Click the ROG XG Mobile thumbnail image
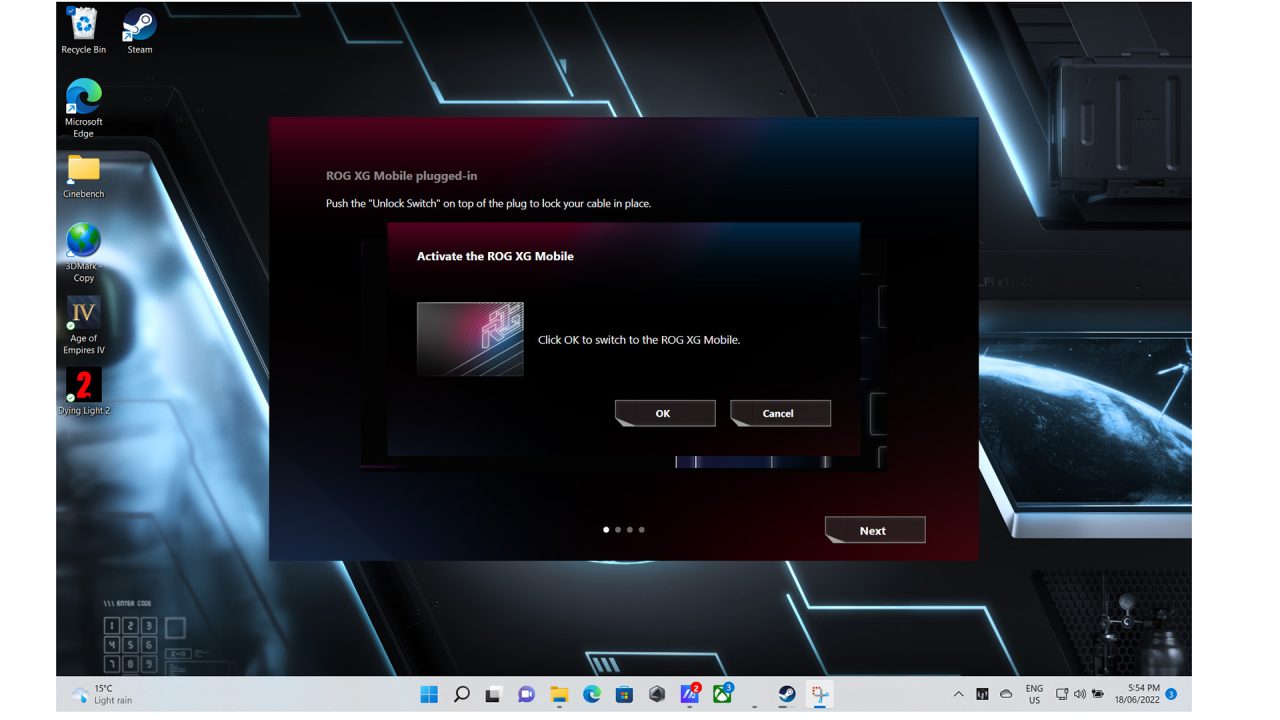The height and width of the screenshot is (720, 1280). (x=470, y=339)
